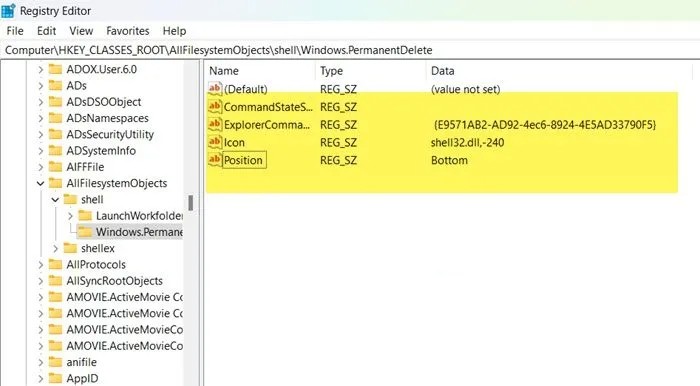The height and width of the screenshot is (386, 700).
Task: Select the AllSyncRootObjects folder icon
Action: pyautogui.click(x=55, y=281)
